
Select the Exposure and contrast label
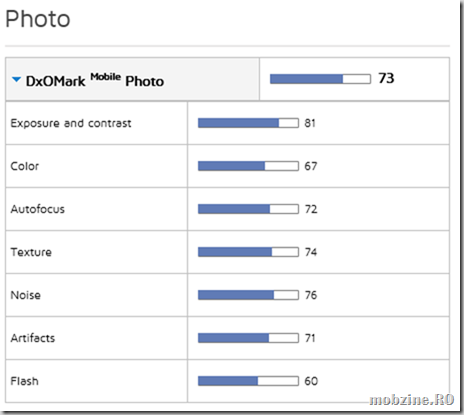pyautogui.click(x=71, y=123)
